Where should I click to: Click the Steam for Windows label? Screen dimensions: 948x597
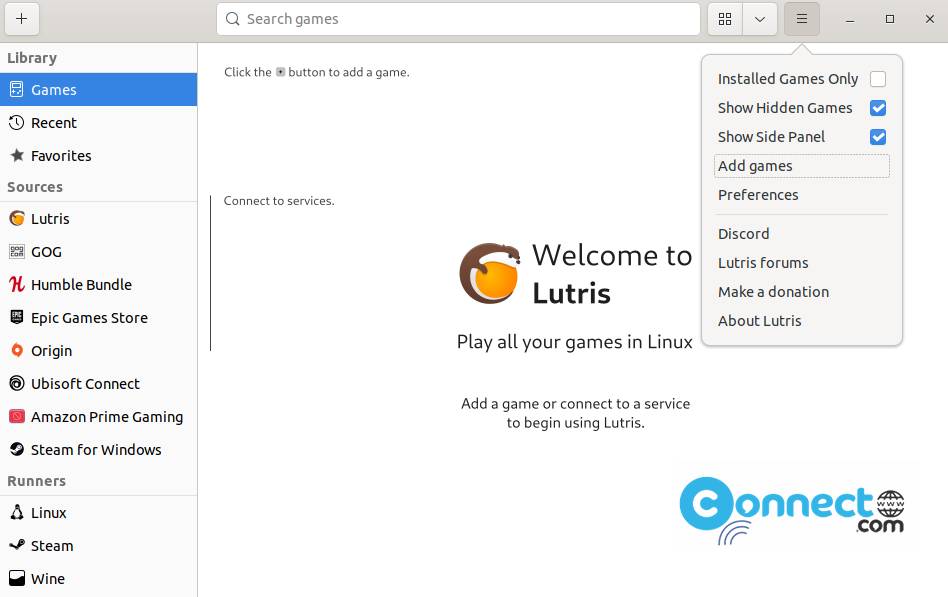point(96,449)
